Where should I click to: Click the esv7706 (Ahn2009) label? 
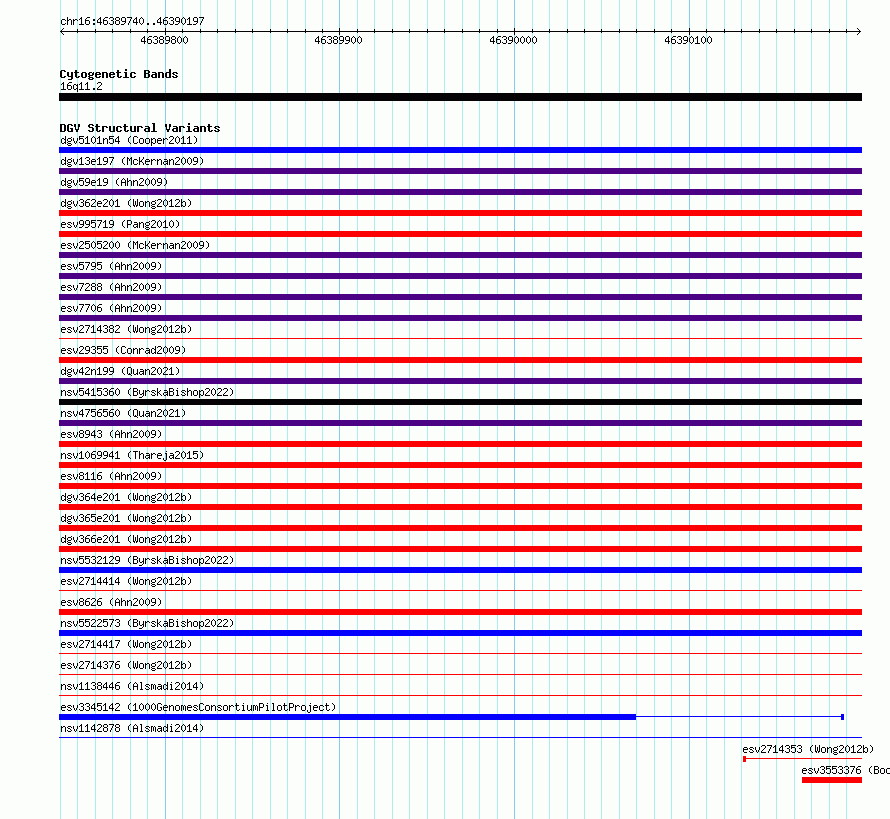tap(111, 308)
